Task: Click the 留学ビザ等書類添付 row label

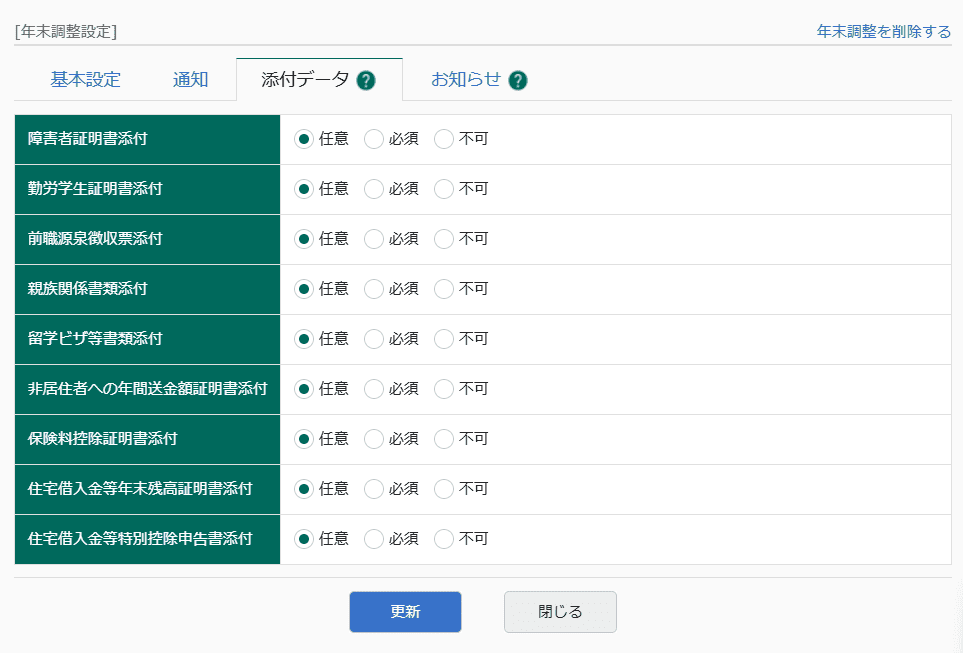Action: coord(95,338)
